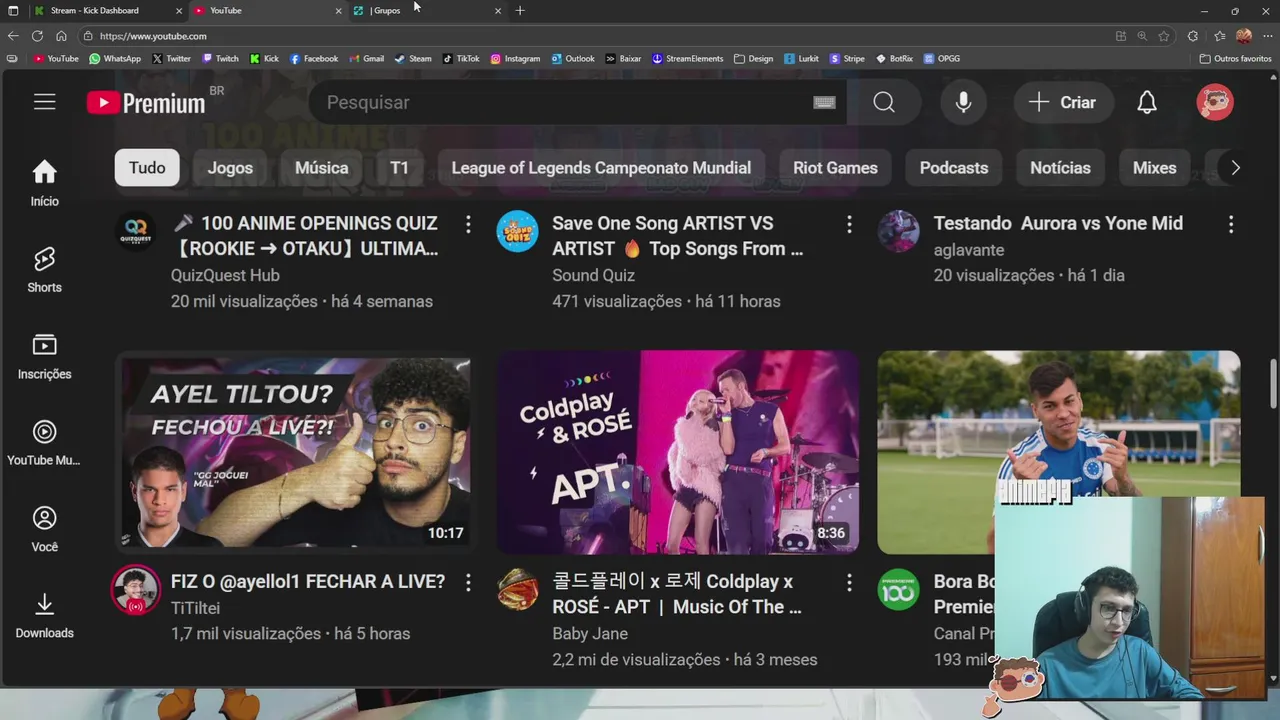Screen dimensions: 1280x720
Task: Open aglavante channel avatar
Action: coord(898,231)
